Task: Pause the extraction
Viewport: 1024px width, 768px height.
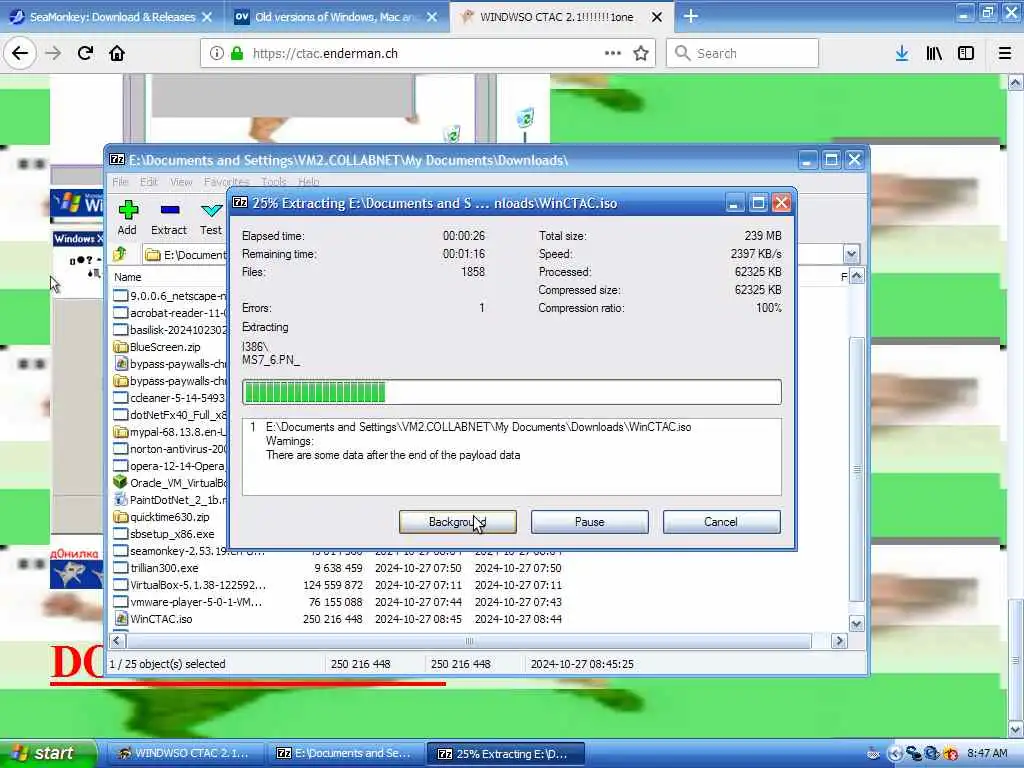Action: [590, 522]
